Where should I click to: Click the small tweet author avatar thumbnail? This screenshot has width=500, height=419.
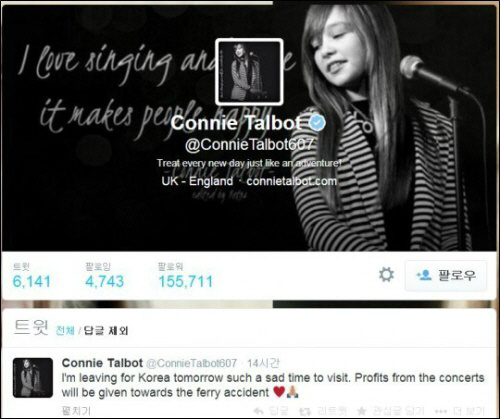[33, 378]
